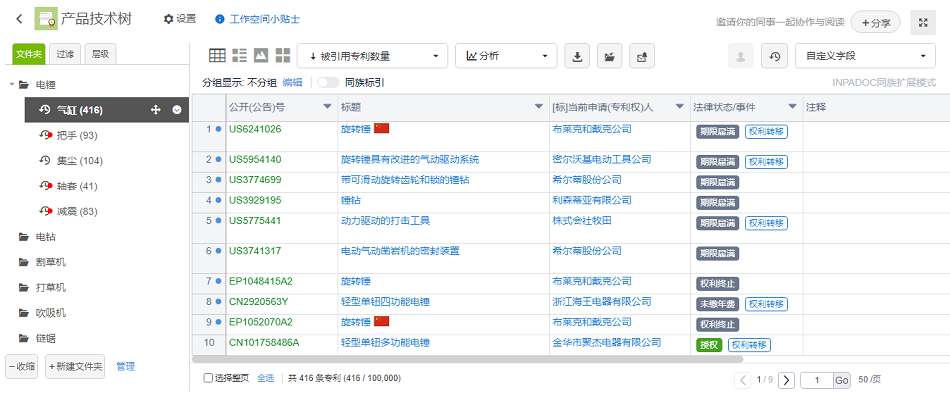Click the move handle icon on 气缸
Viewport: 950px width, 393px height.
pos(156,110)
